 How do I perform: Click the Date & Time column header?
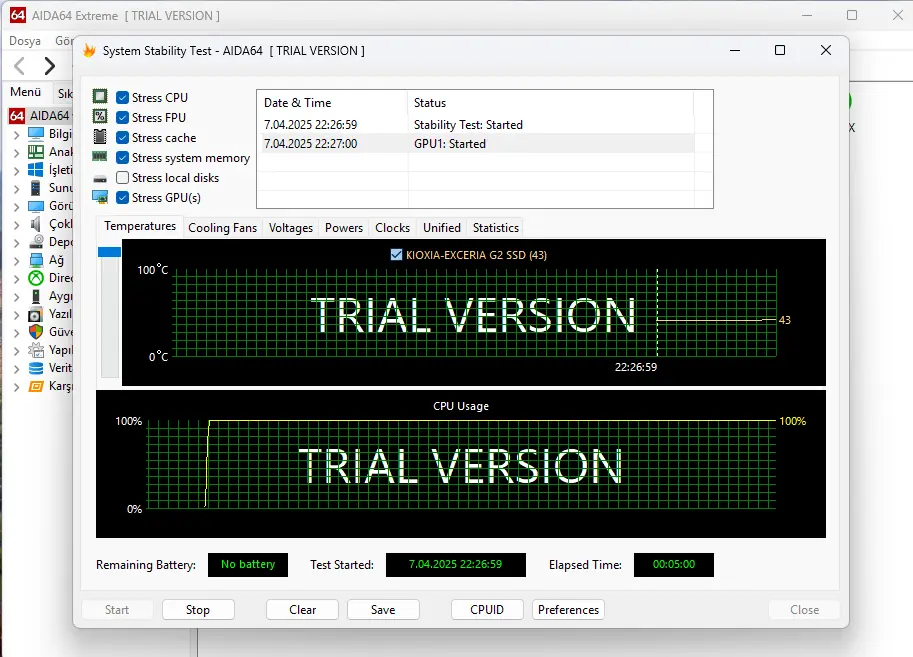(x=332, y=103)
